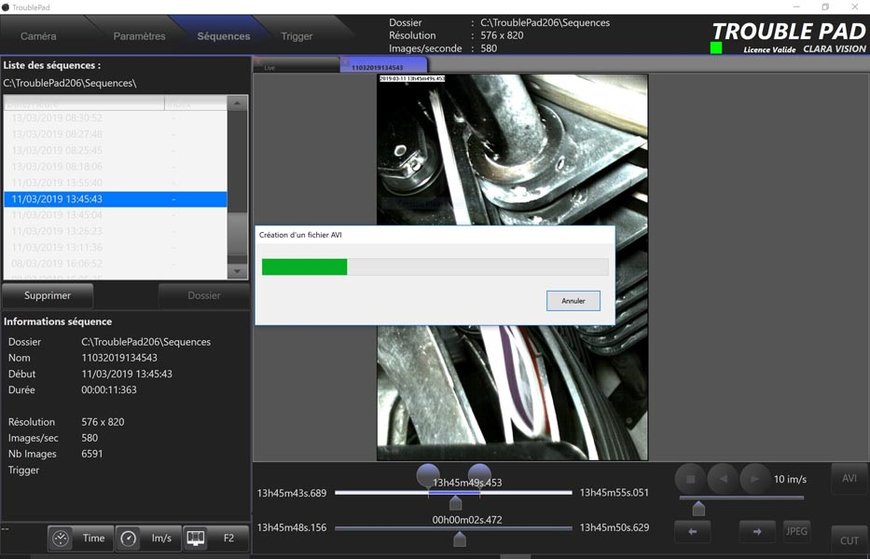The image size is (870, 559).
Task: Click the forward play button
Action: tap(755, 479)
